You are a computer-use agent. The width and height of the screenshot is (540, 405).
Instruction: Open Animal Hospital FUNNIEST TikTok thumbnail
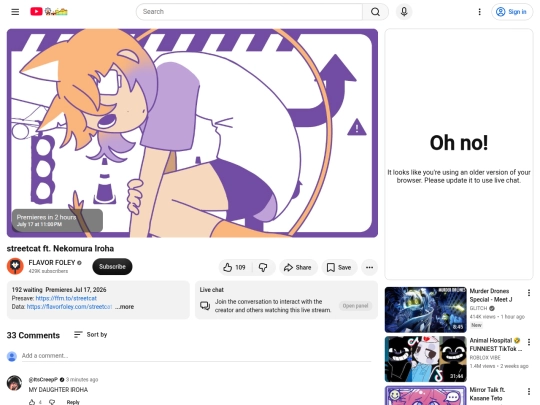pos(426,359)
